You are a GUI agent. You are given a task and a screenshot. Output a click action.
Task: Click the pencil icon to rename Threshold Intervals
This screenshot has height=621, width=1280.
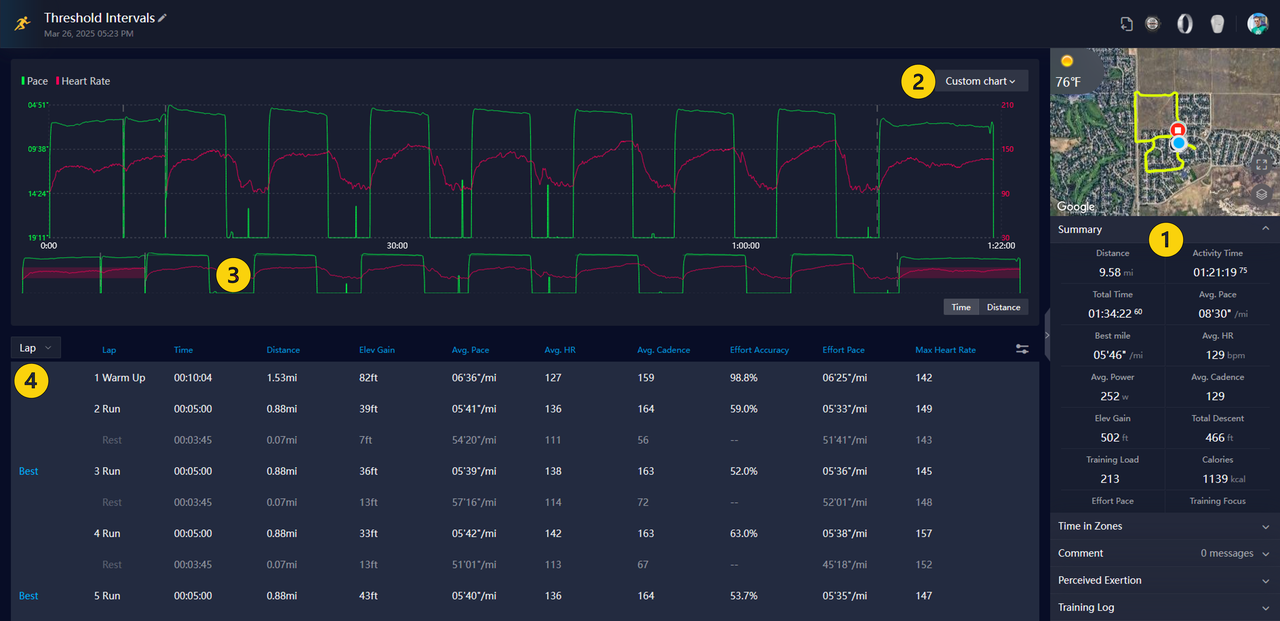[x=163, y=18]
